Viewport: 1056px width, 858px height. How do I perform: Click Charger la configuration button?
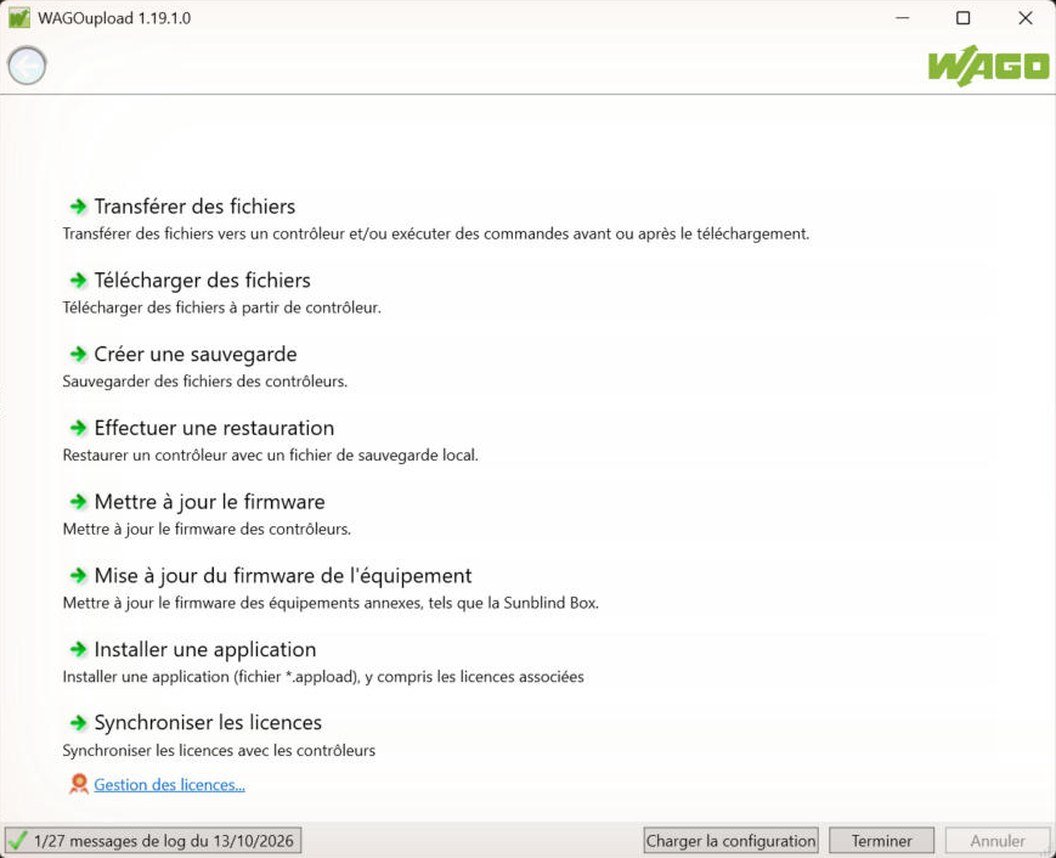731,840
